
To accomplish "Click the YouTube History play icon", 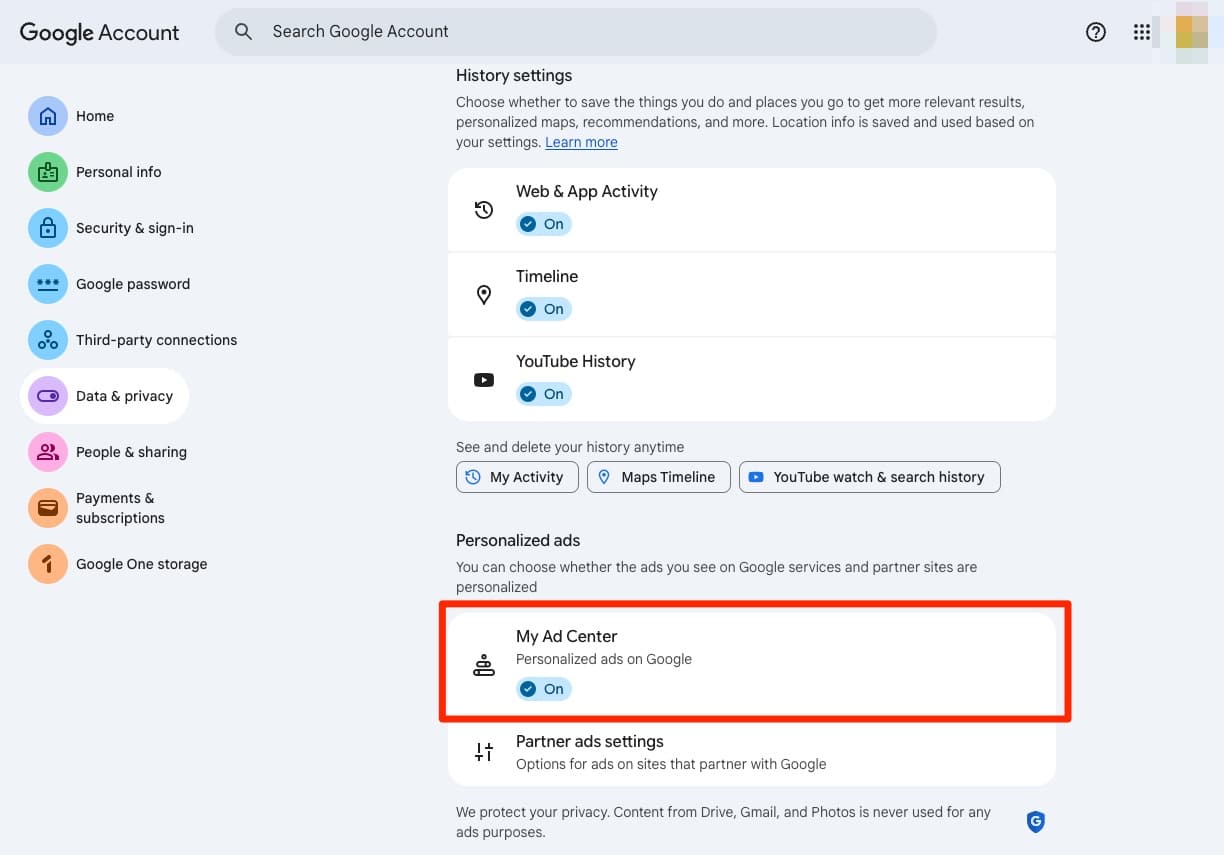I will tap(484, 380).
